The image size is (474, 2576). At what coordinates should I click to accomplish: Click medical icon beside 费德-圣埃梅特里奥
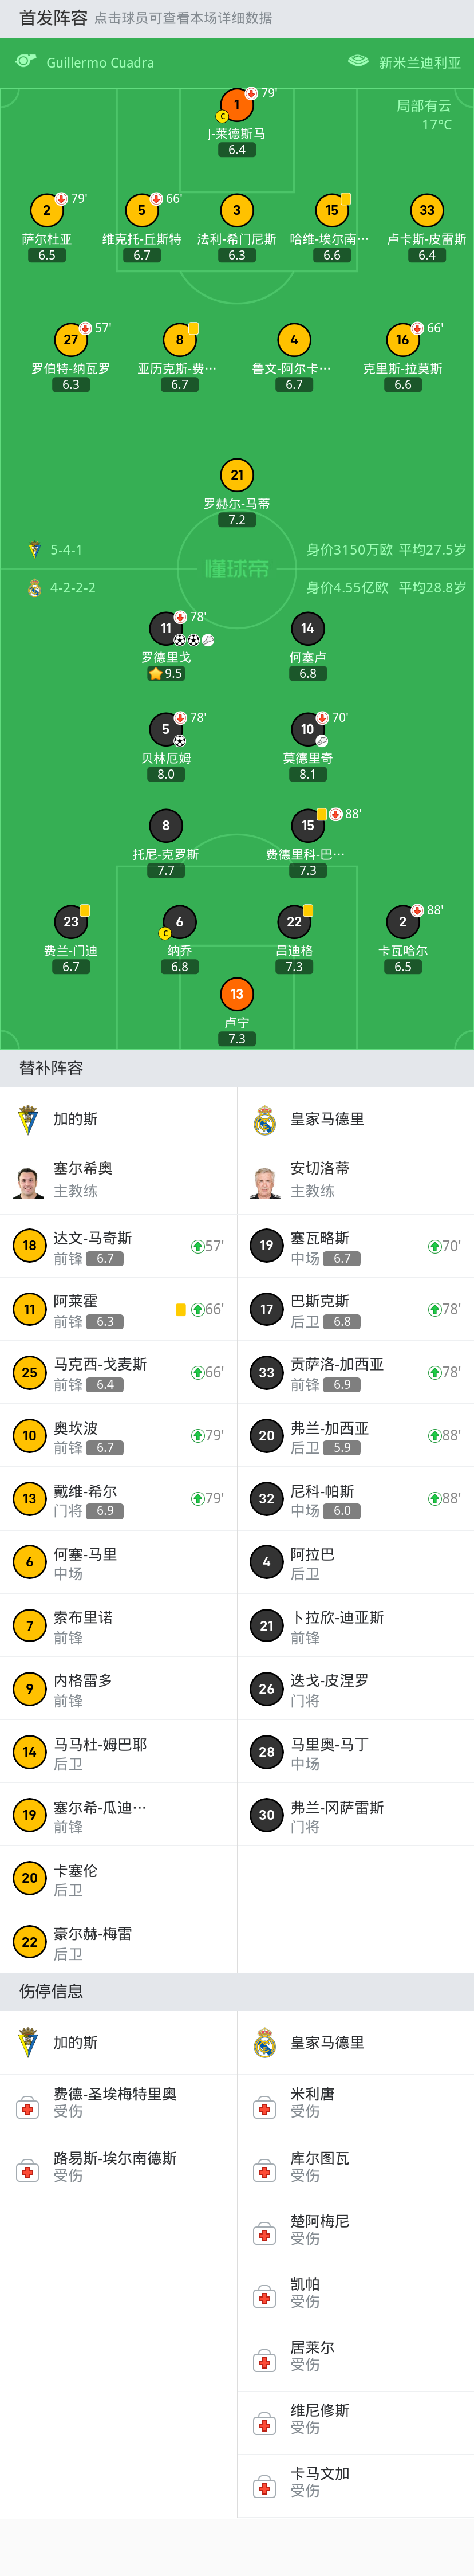(28, 2108)
